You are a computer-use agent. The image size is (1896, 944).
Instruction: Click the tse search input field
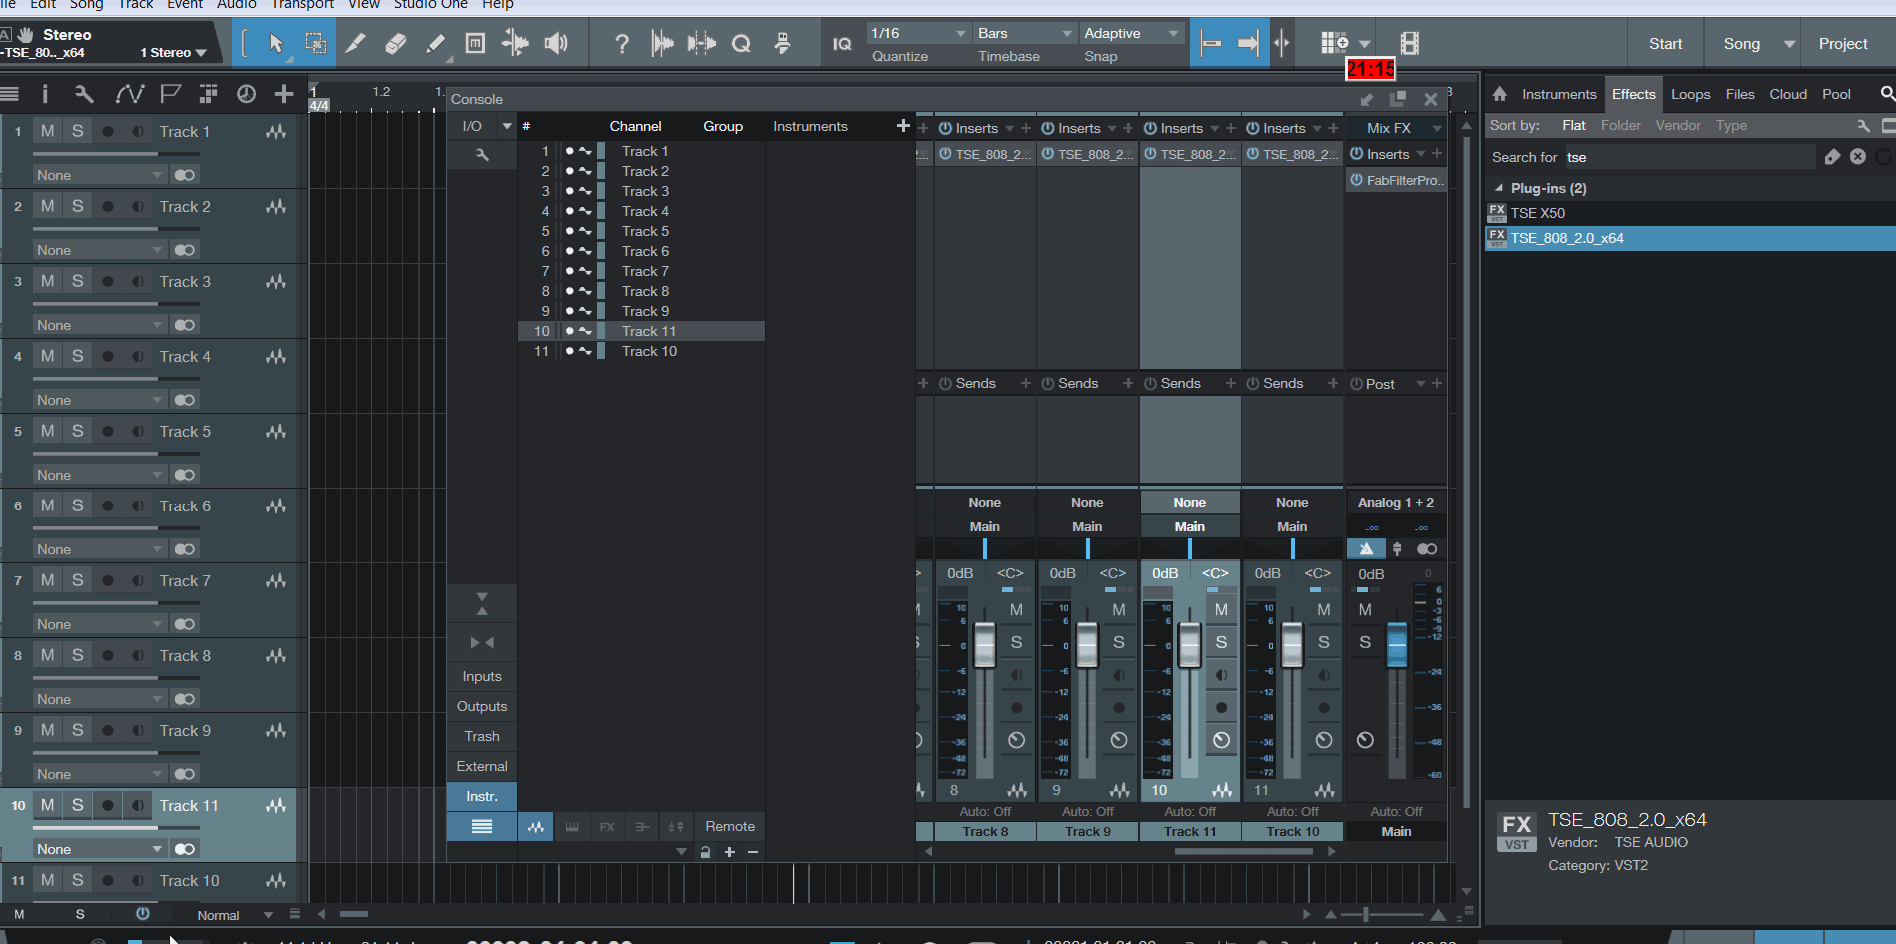click(1688, 157)
